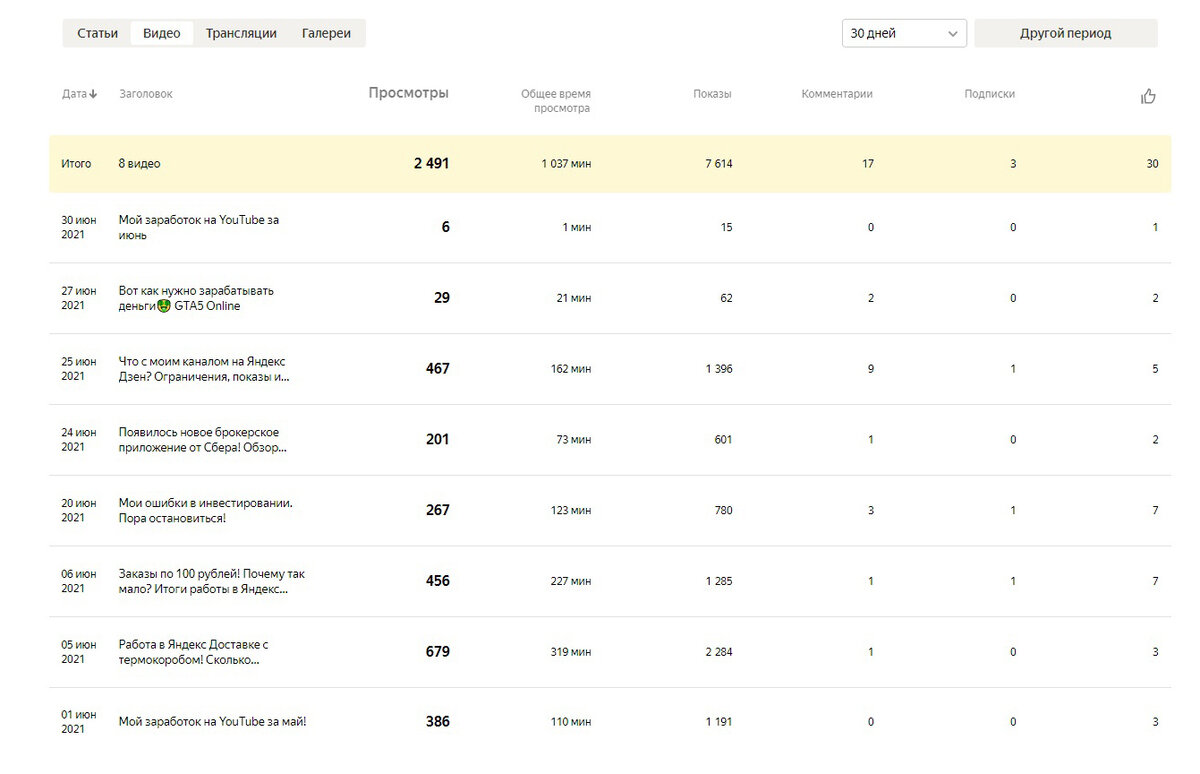Switch to the Галереи tab
The image size is (1200, 774).
pos(326,33)
